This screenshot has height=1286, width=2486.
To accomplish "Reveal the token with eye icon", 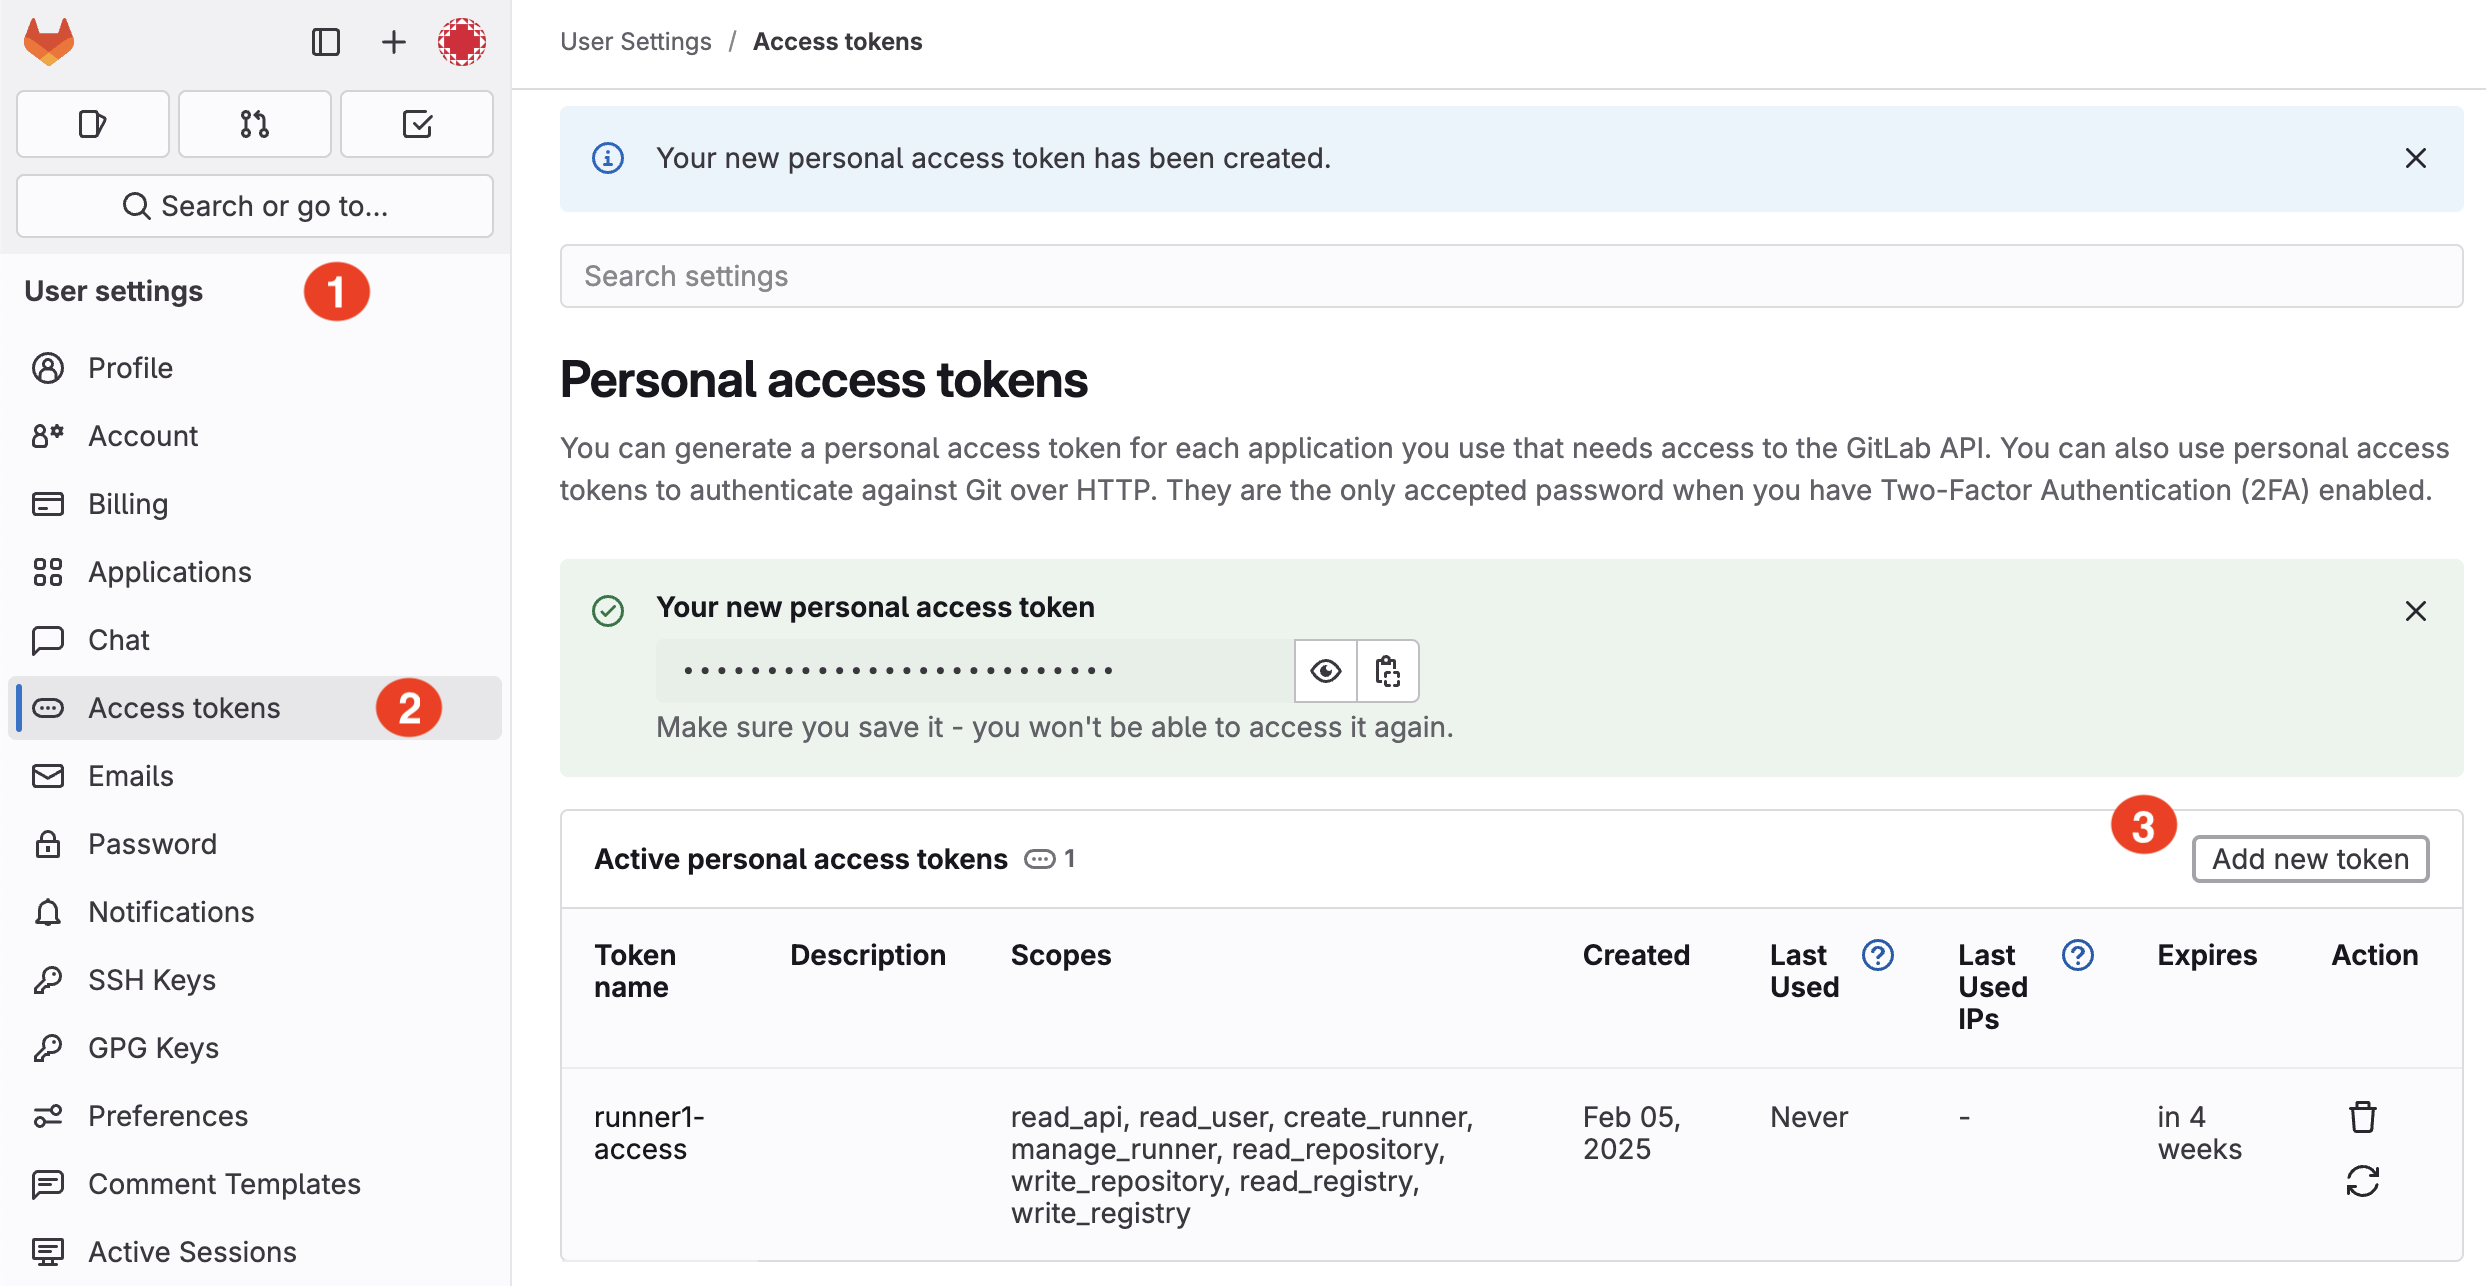I will coord(1326,671).
